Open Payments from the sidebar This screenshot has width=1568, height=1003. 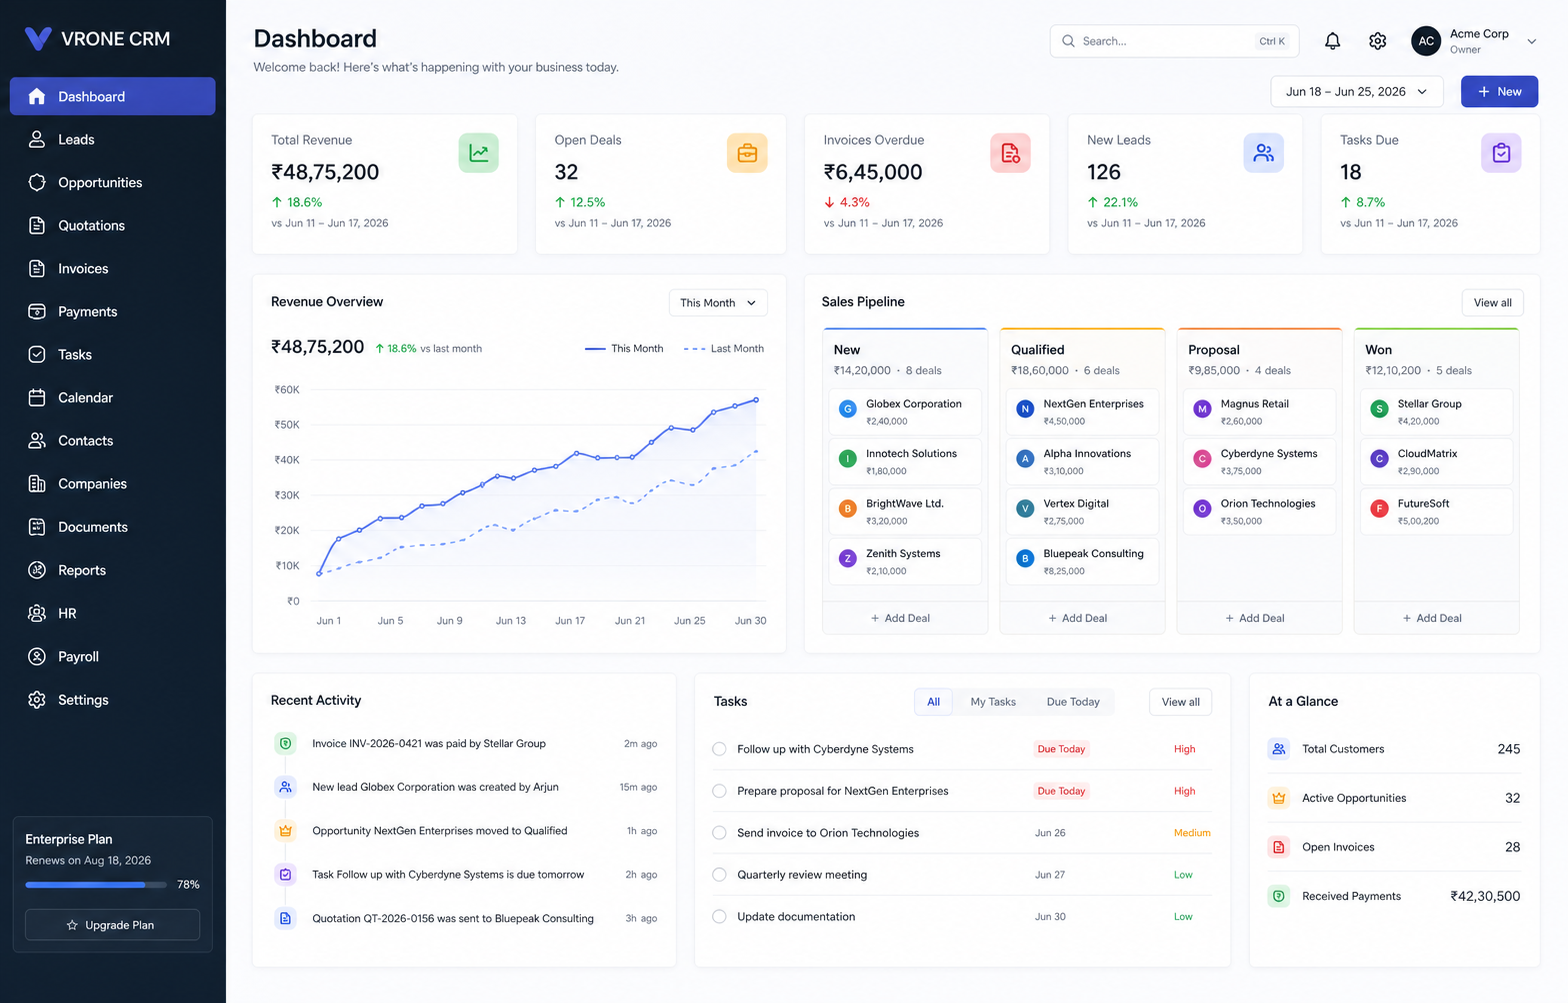coord(112,312)
